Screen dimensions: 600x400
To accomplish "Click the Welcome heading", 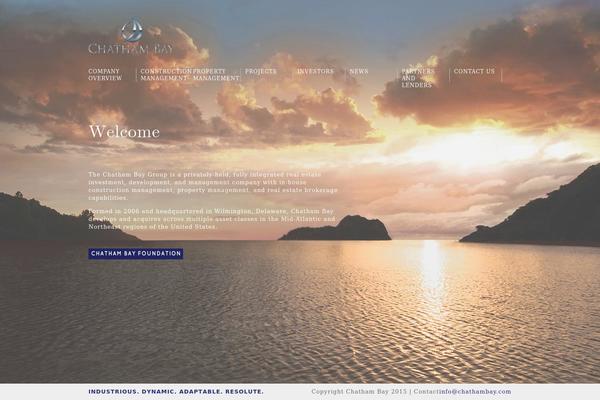I will tap(124, 132).
